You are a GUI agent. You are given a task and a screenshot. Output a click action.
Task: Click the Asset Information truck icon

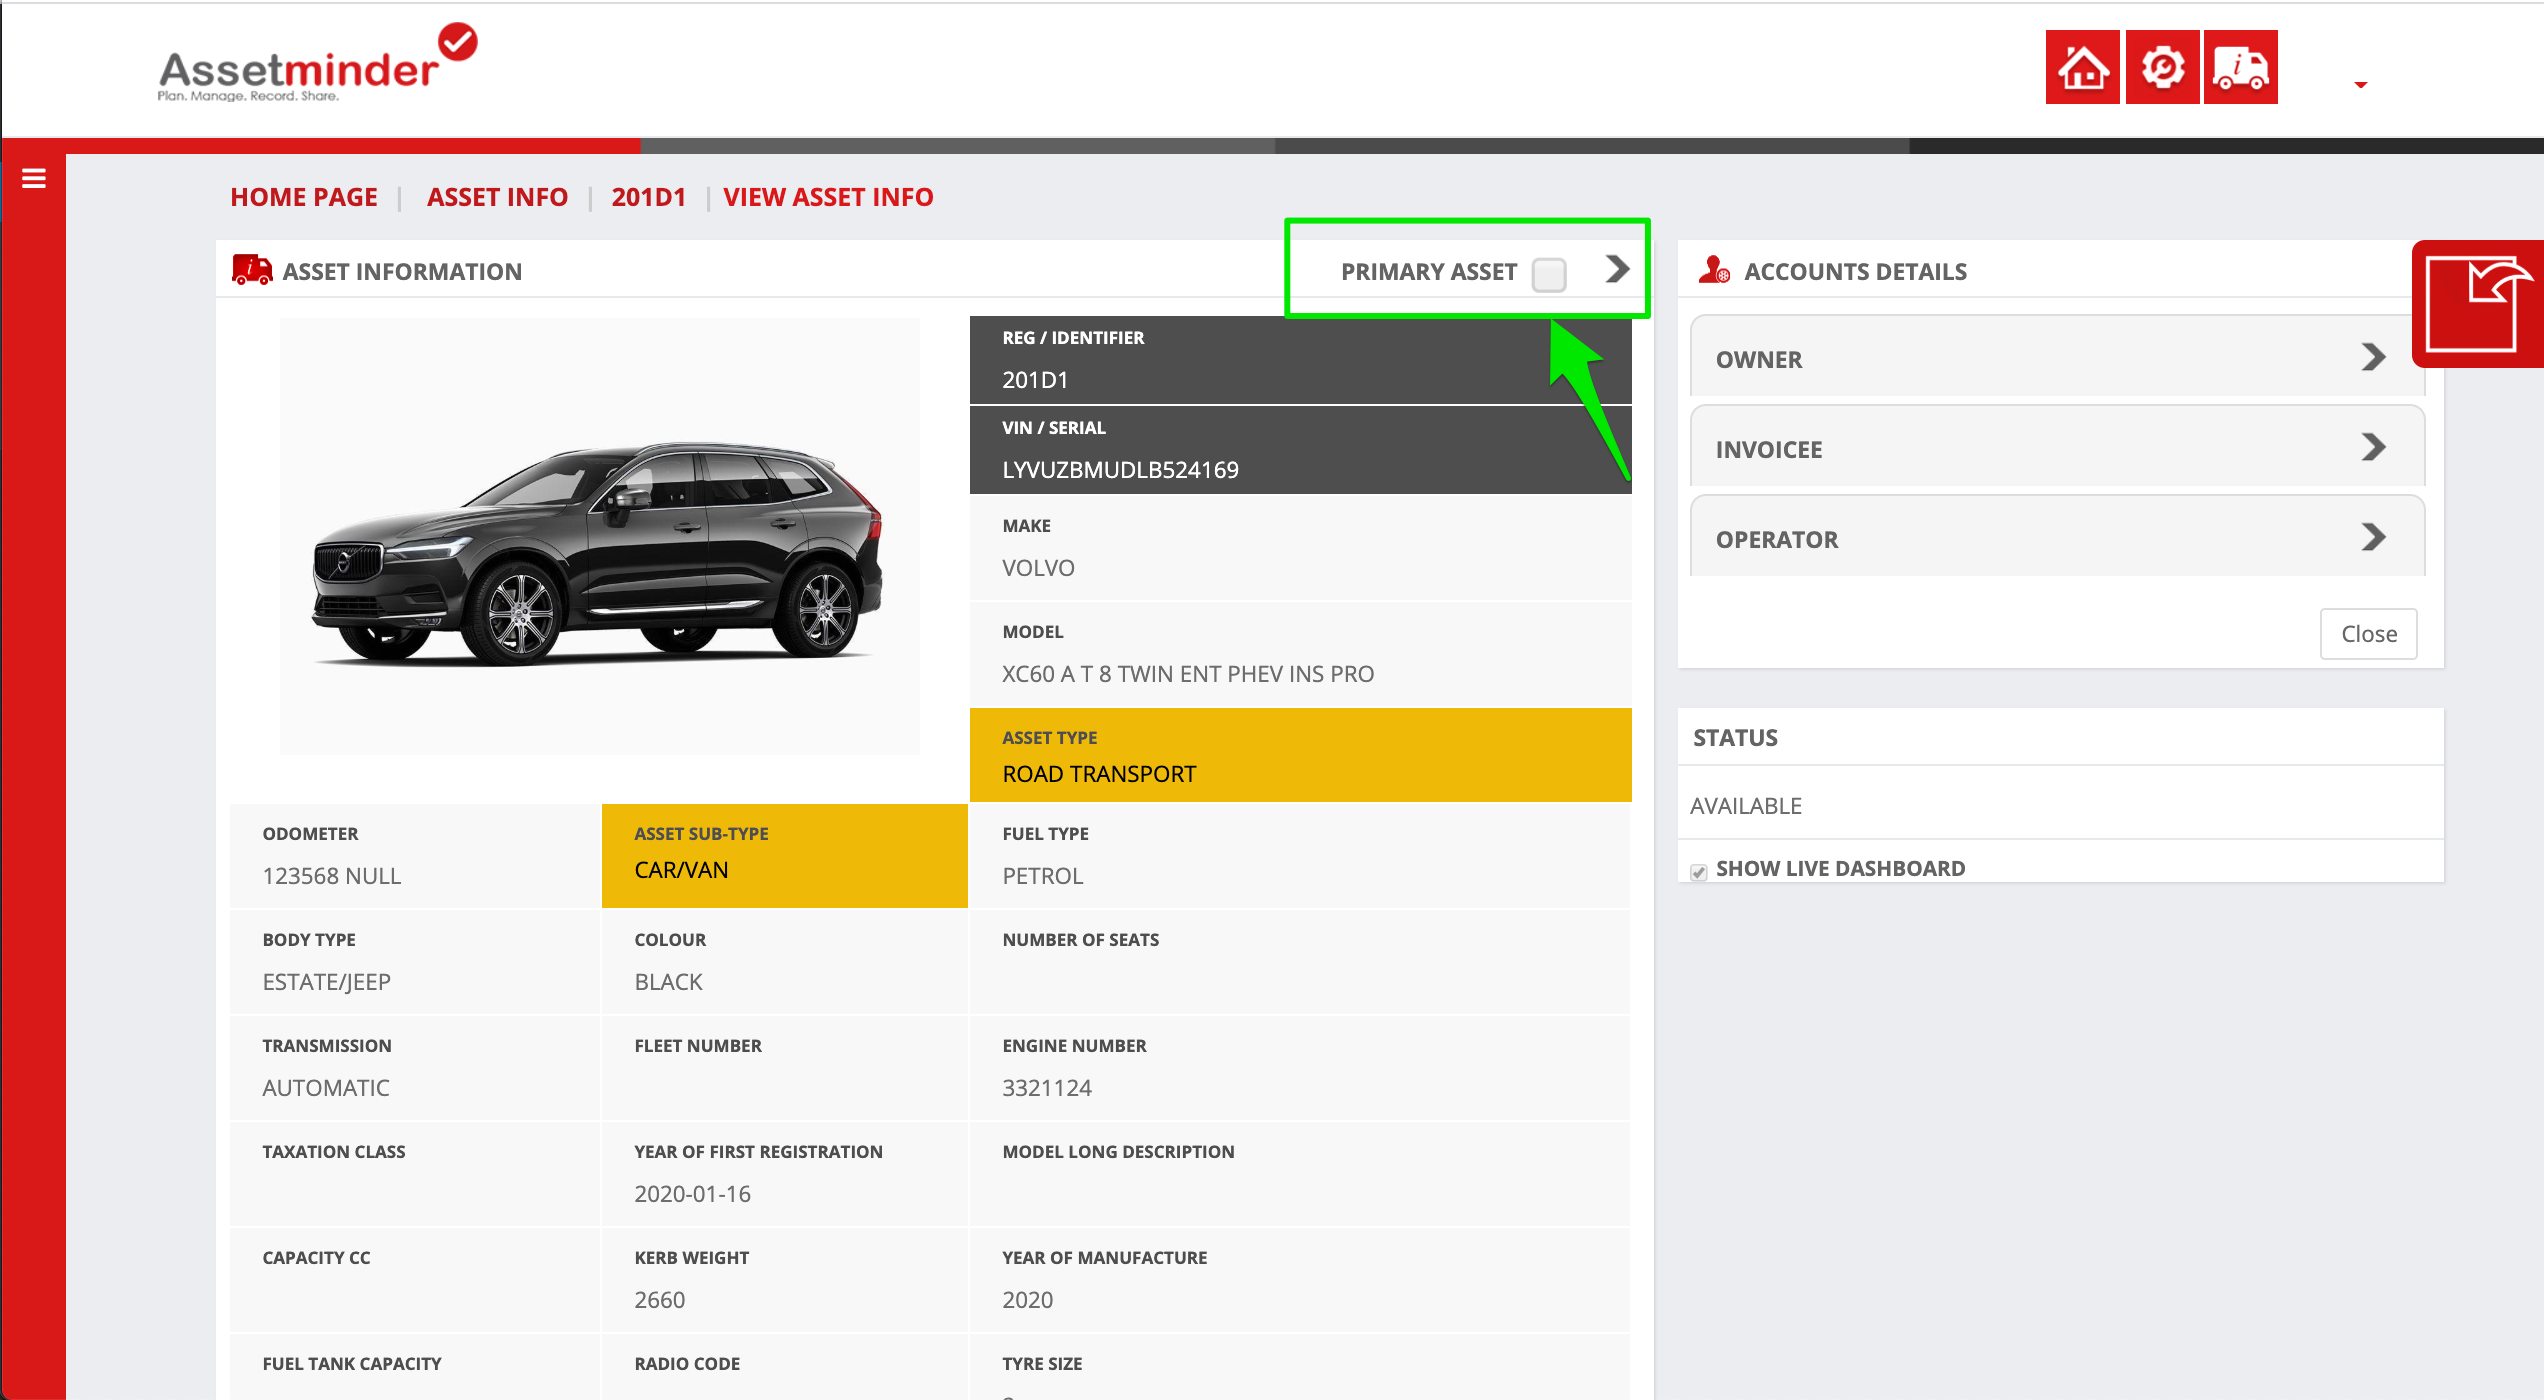point(252,270)
